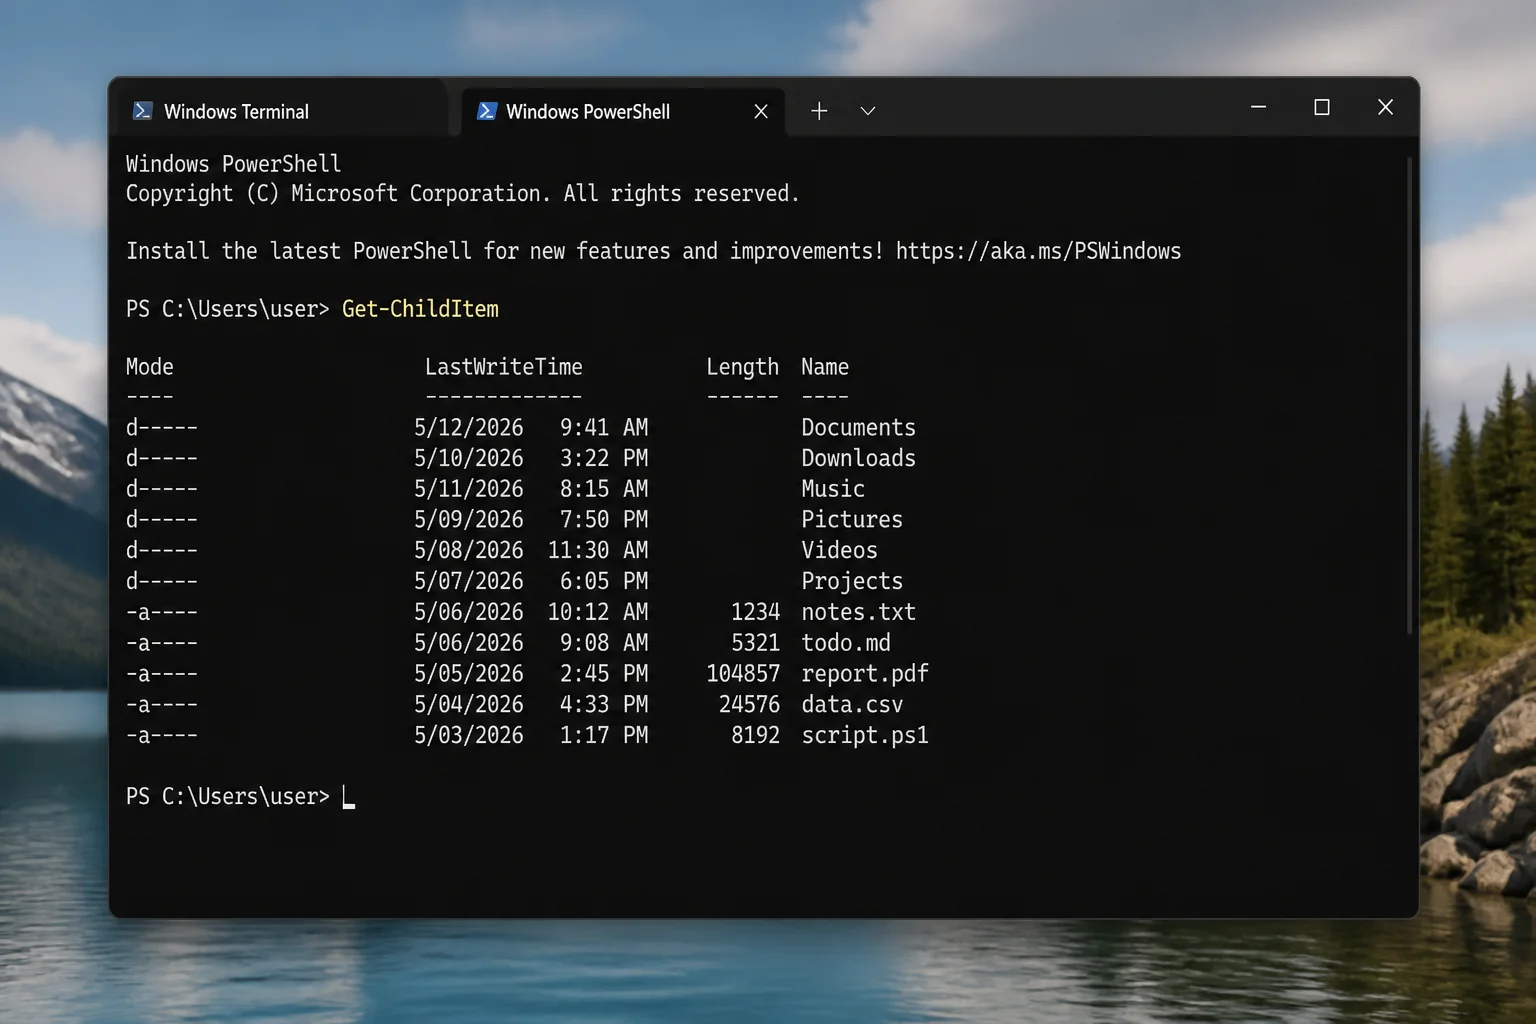Click the Length column header
Image resolution: width=1536 pixels, height=1024 pixels.
click(x=742, y=367)
